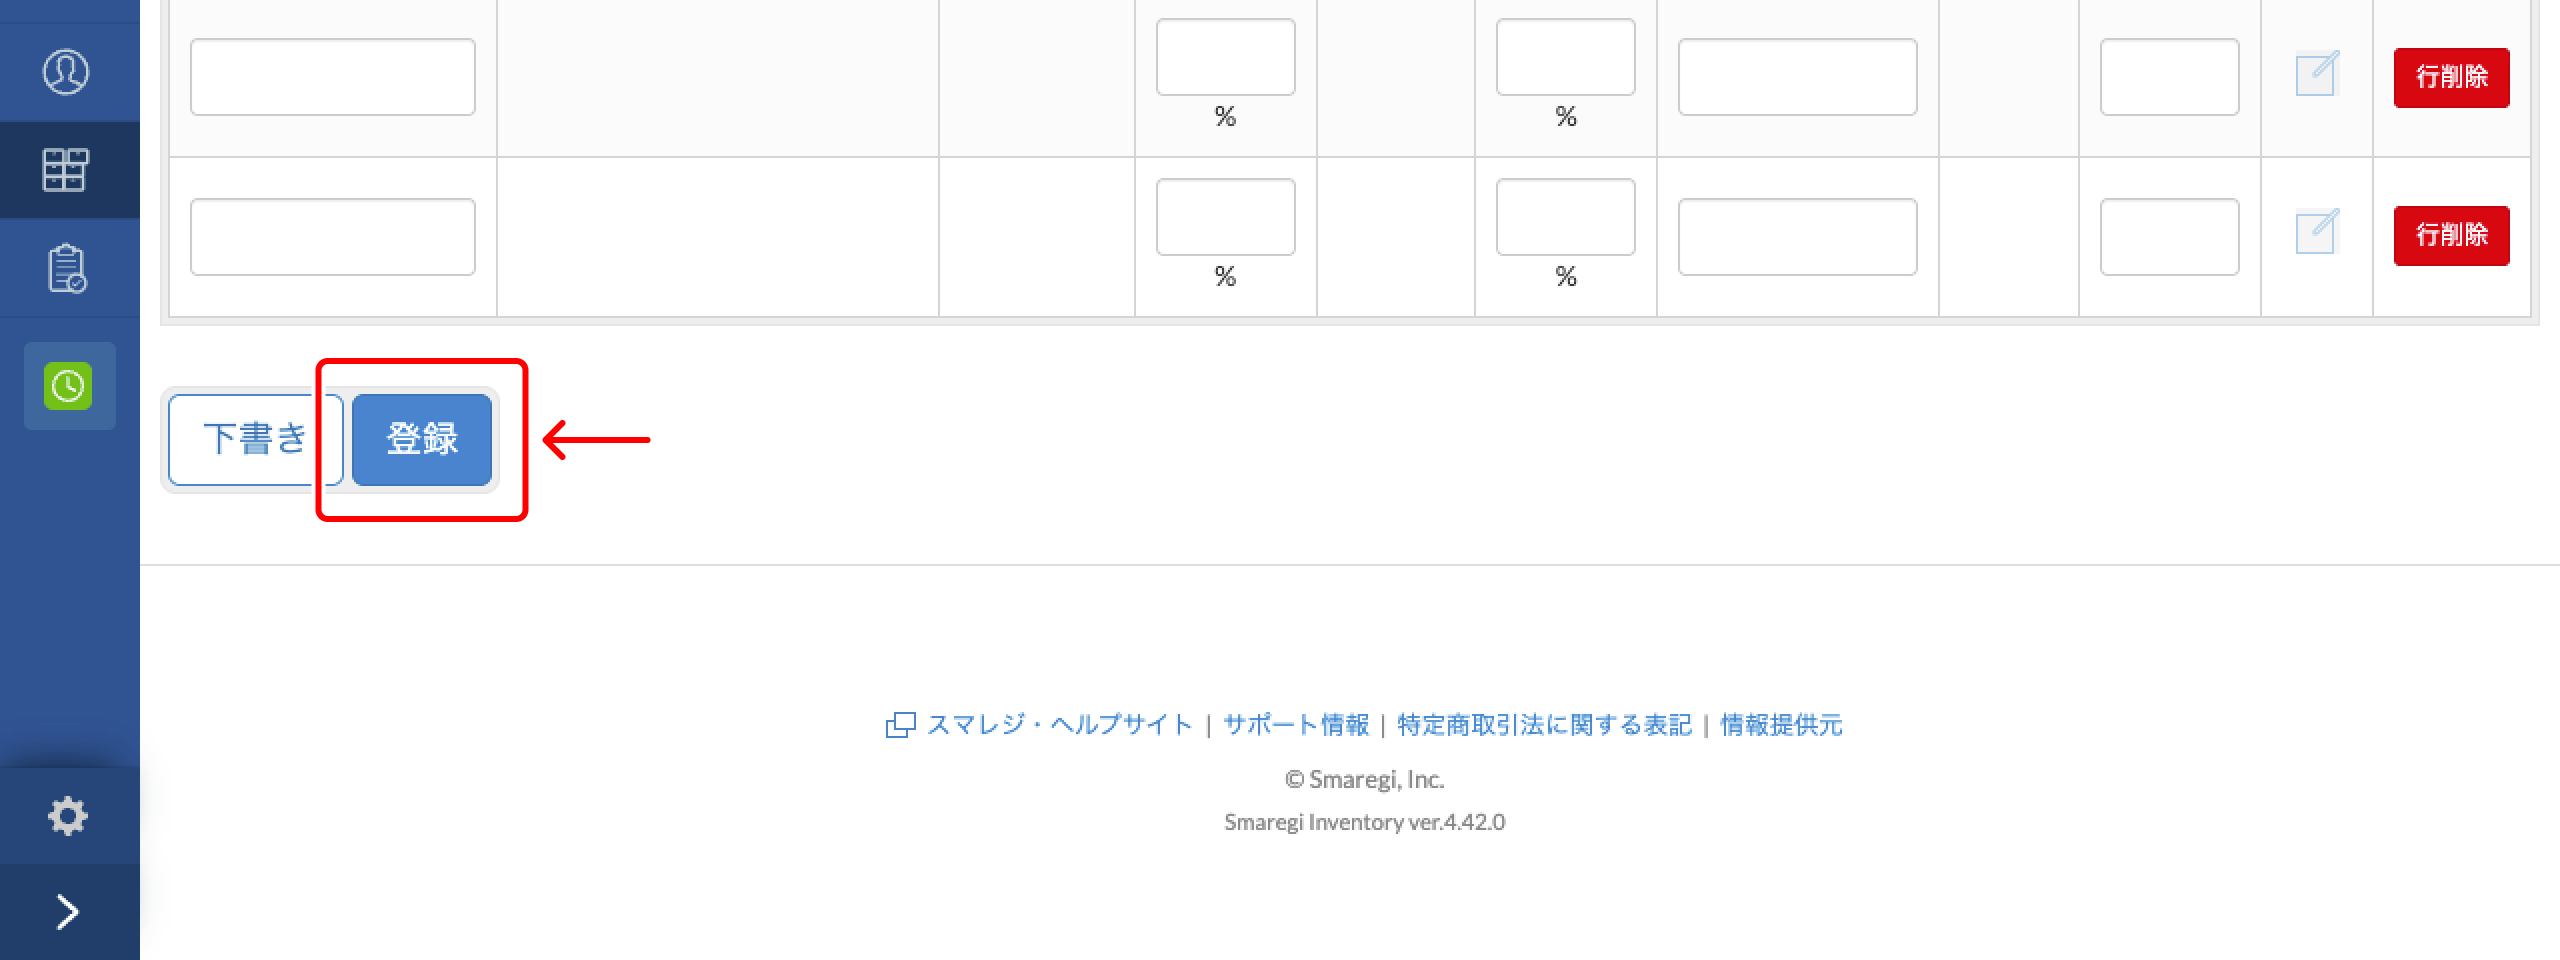Open the 情報提供元 link
This screenshot has height=960, width=2560.
(x=1781, y=725)
